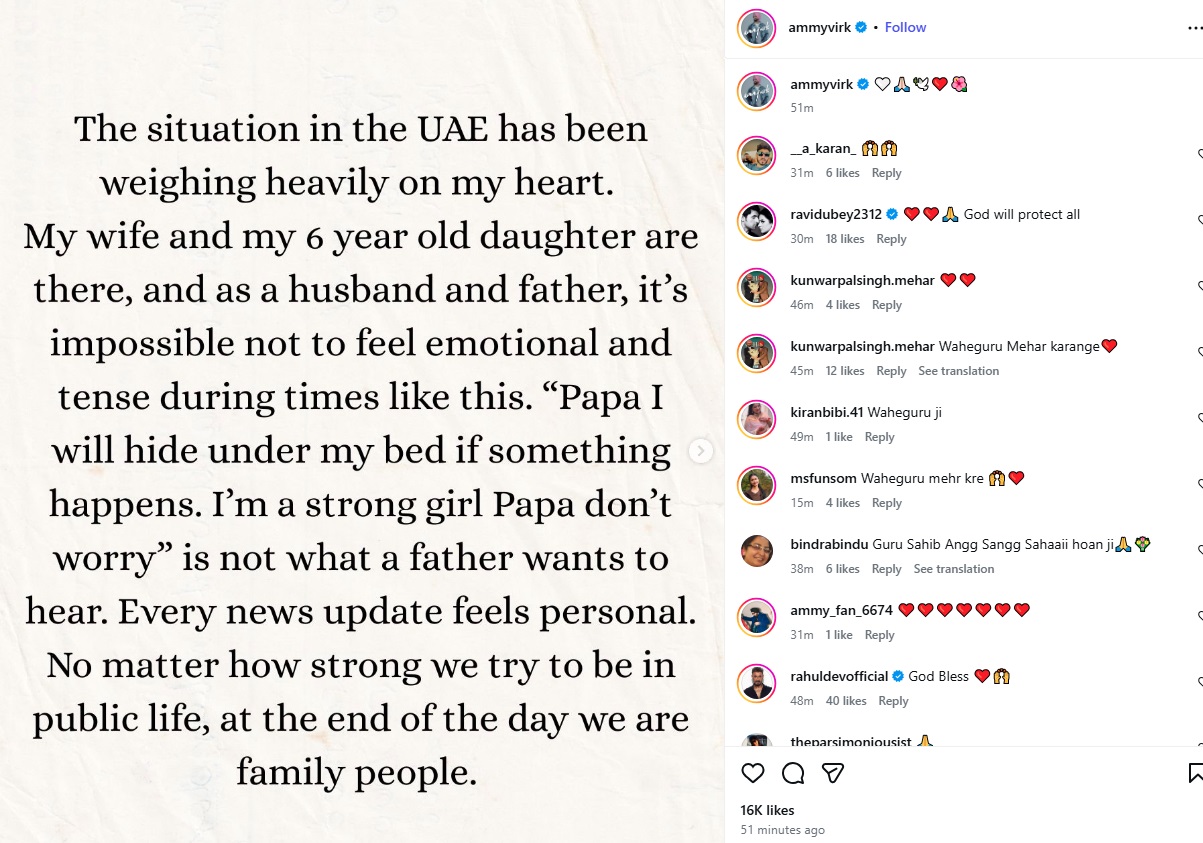Reply to ravidubey2312's comment
This screenshot has height=843, width=1203.
891,239
